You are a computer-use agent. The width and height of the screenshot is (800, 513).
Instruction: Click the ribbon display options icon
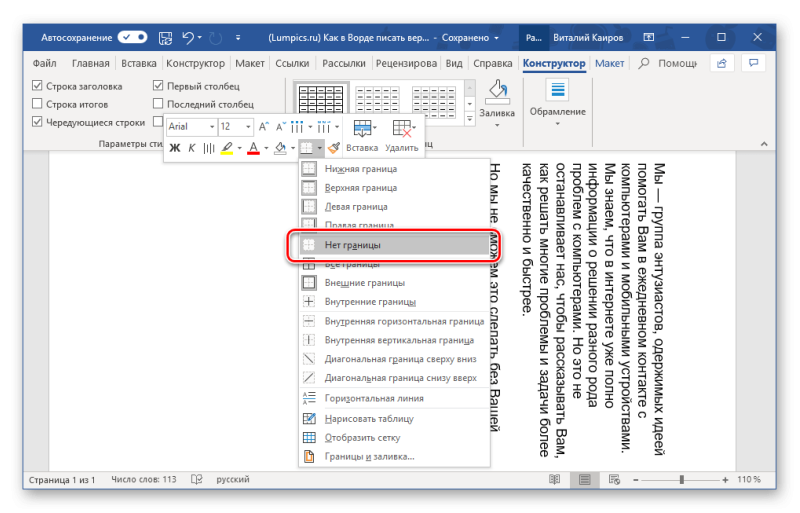(648, 37)
